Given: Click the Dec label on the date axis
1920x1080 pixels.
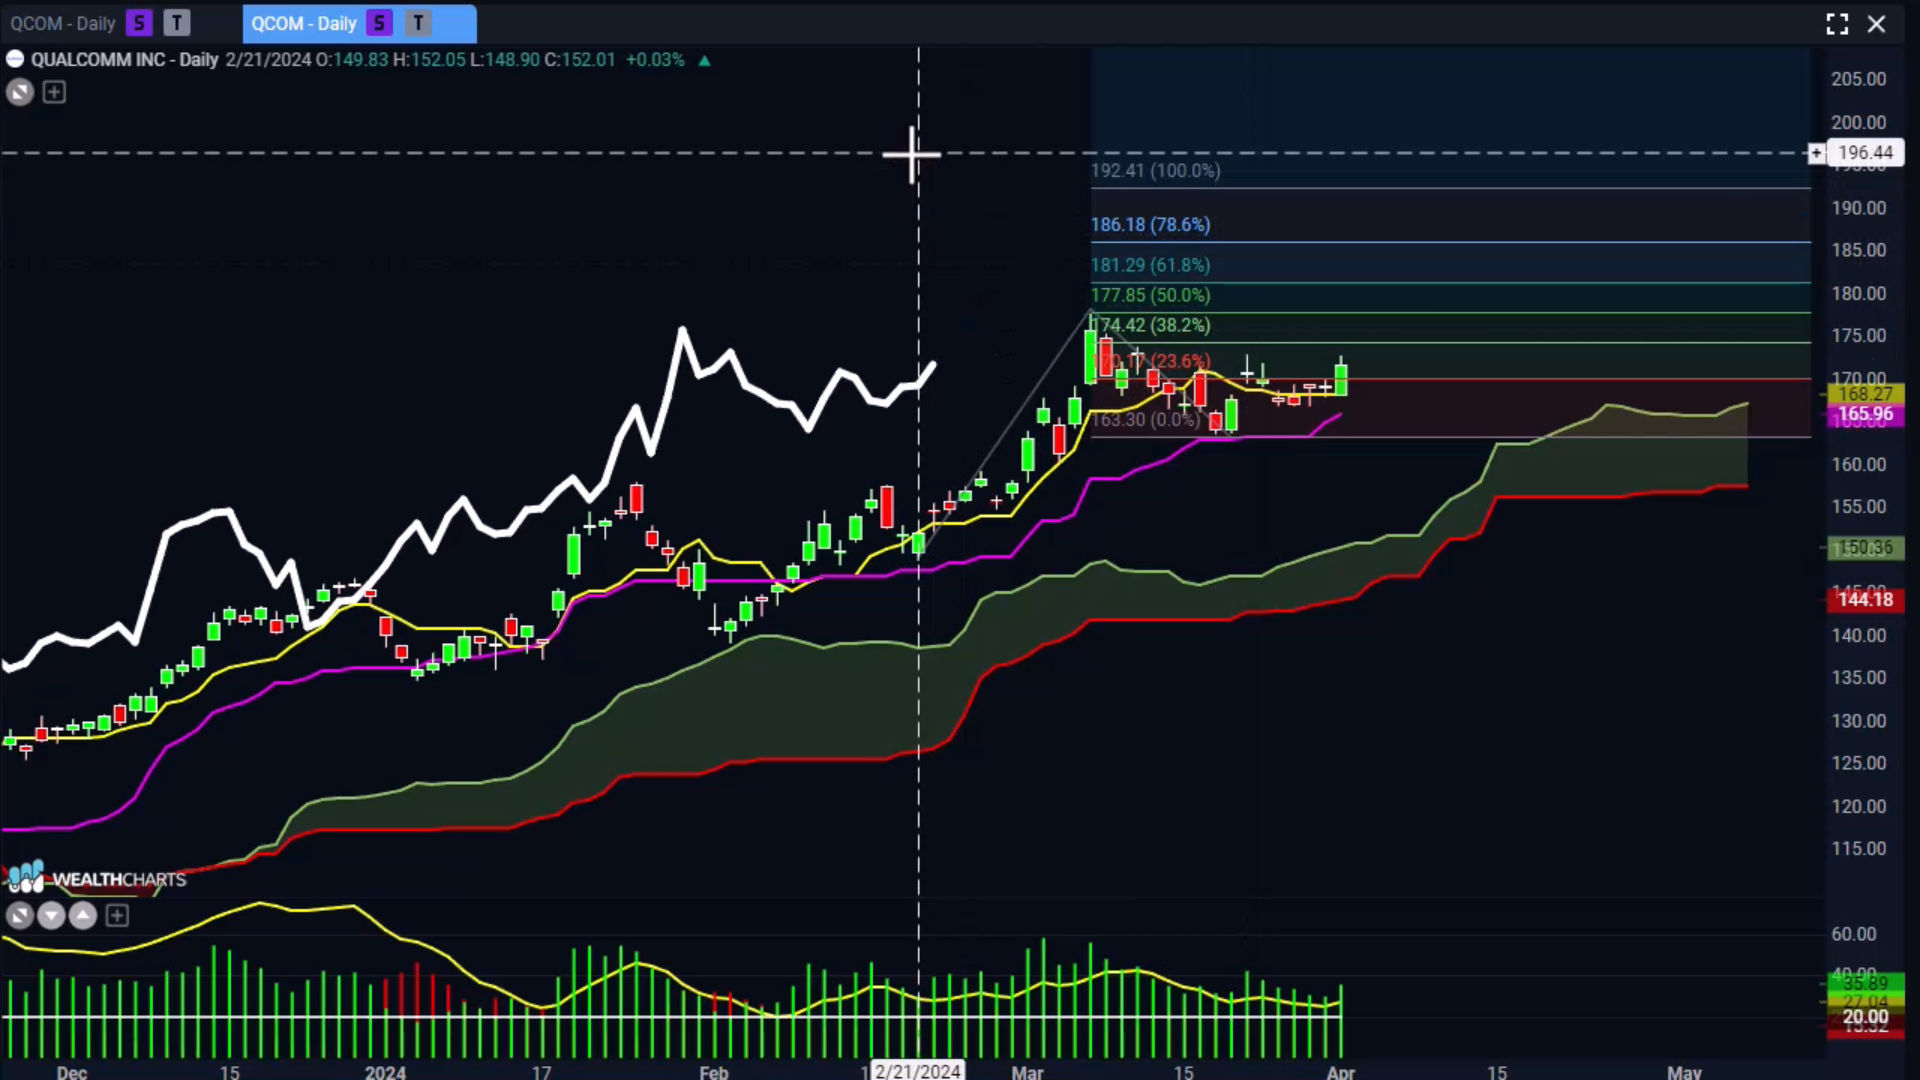Looking at the screenshot, I should (72, 1071).
